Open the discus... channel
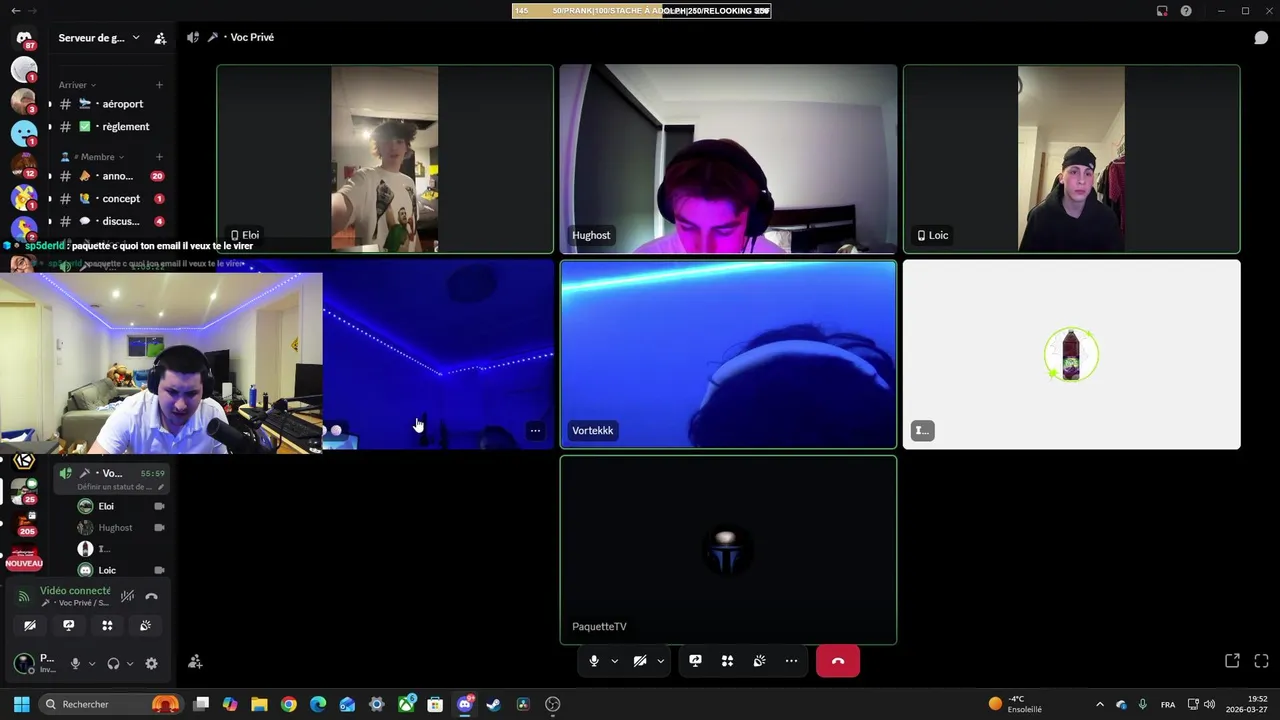 (110, 221)
